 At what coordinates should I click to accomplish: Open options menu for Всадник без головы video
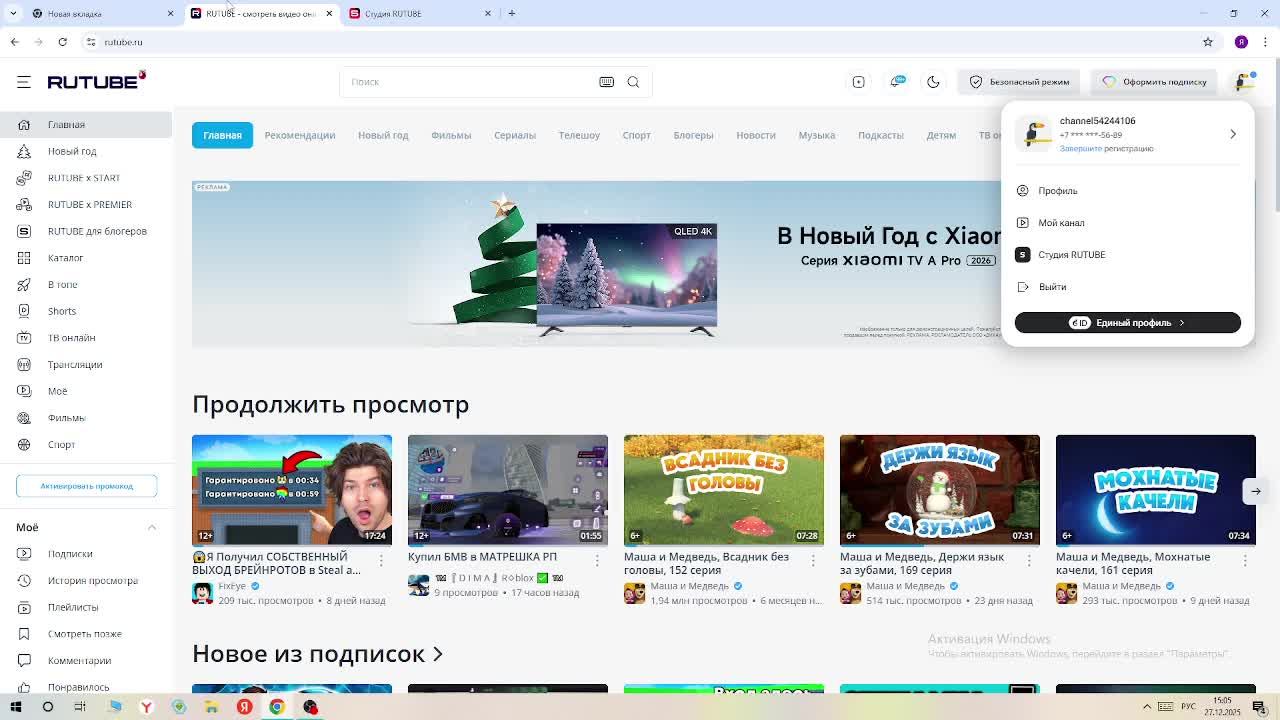coord(813,561)
